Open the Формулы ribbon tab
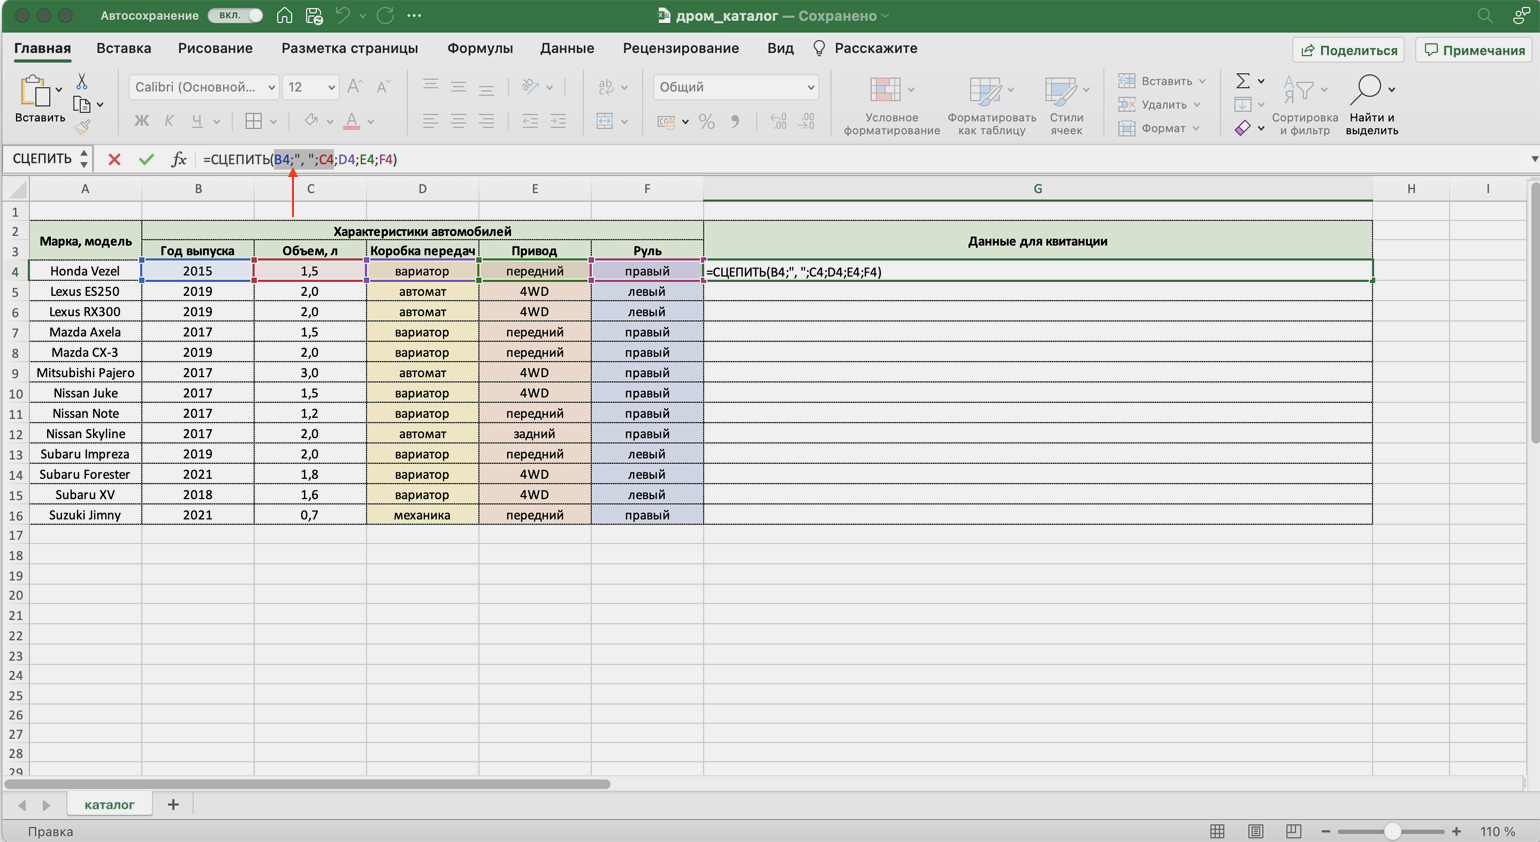 coord(479,48)
